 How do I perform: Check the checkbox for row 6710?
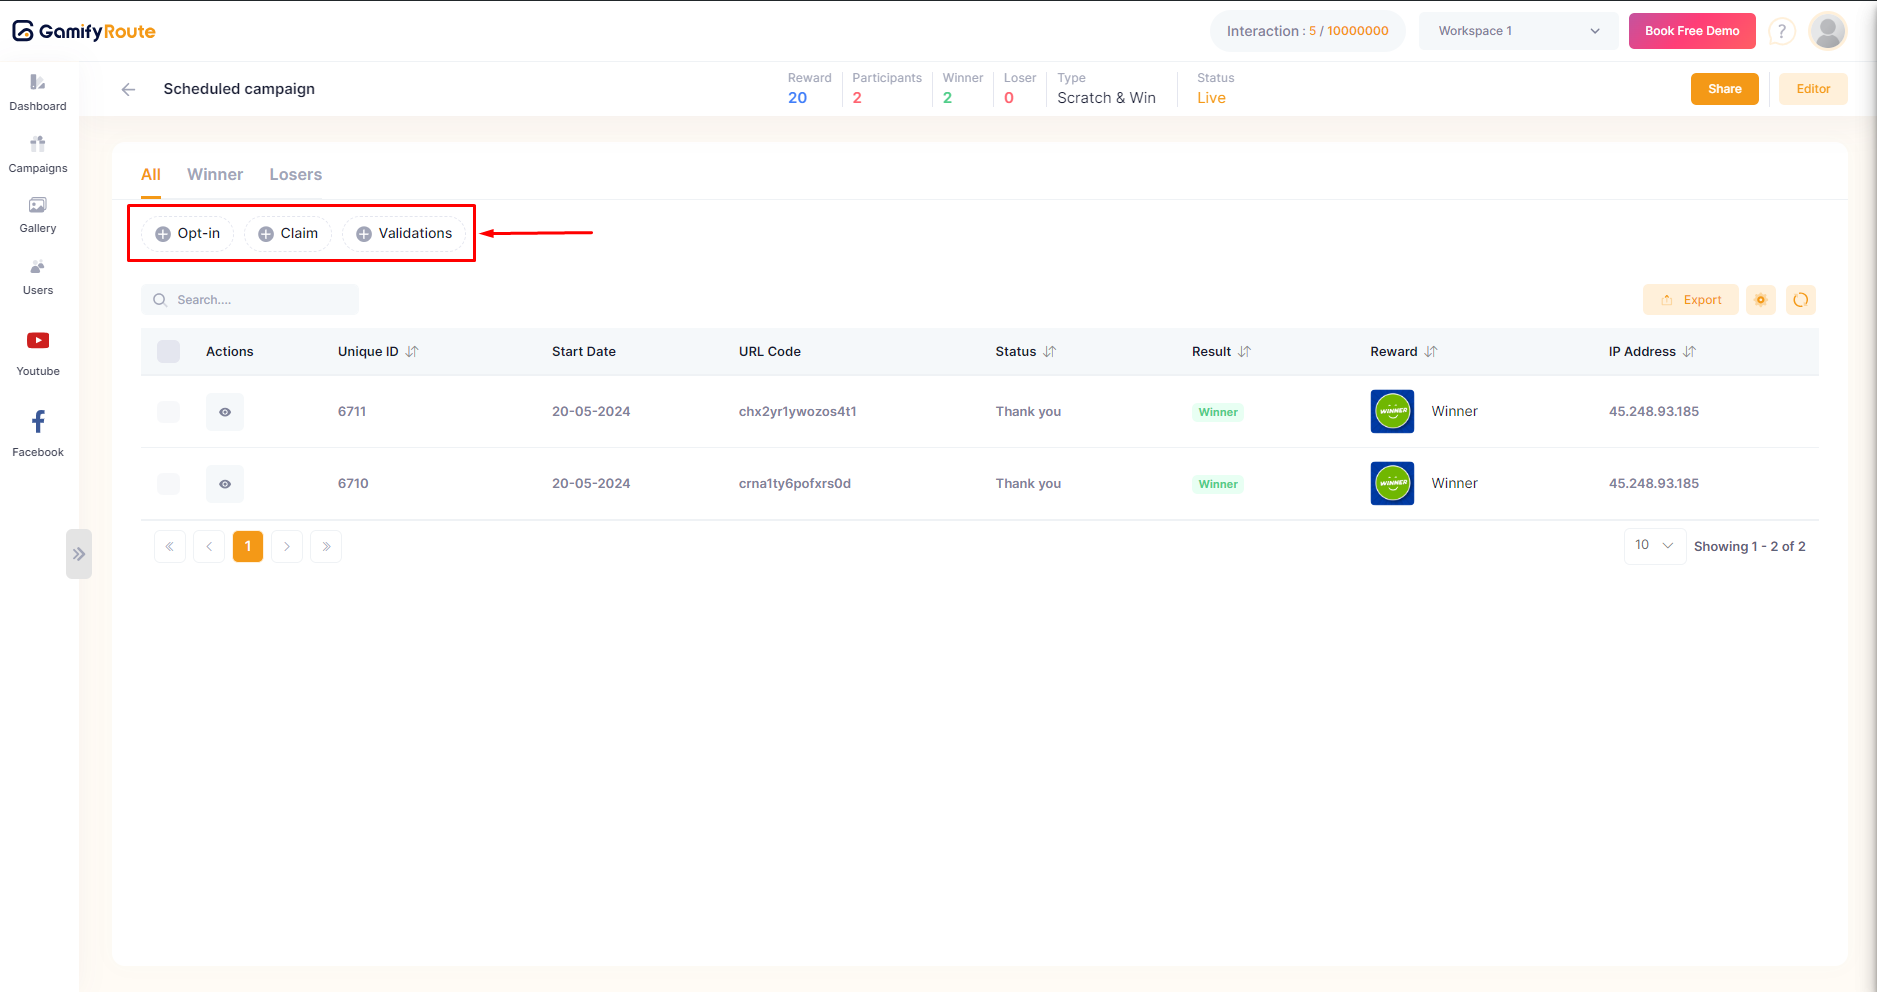pyautogui.click(x=169, y=484)
